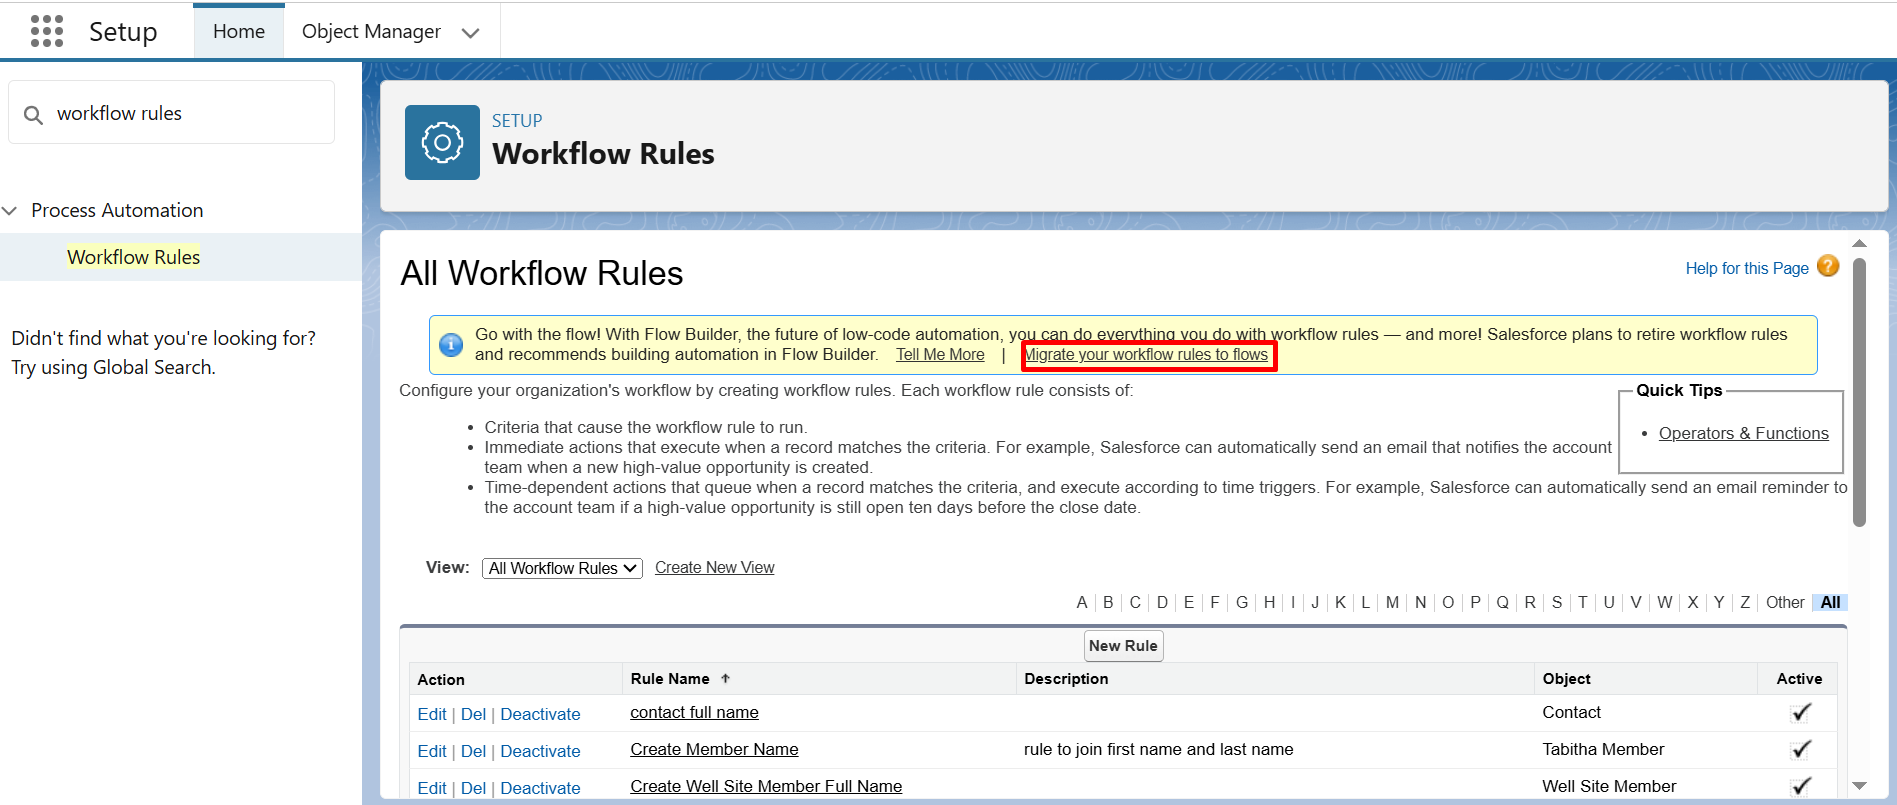Click the help question mark icon
Image resolution: width=1897 pixels, height=805 pixels.
coord(1828,266)
